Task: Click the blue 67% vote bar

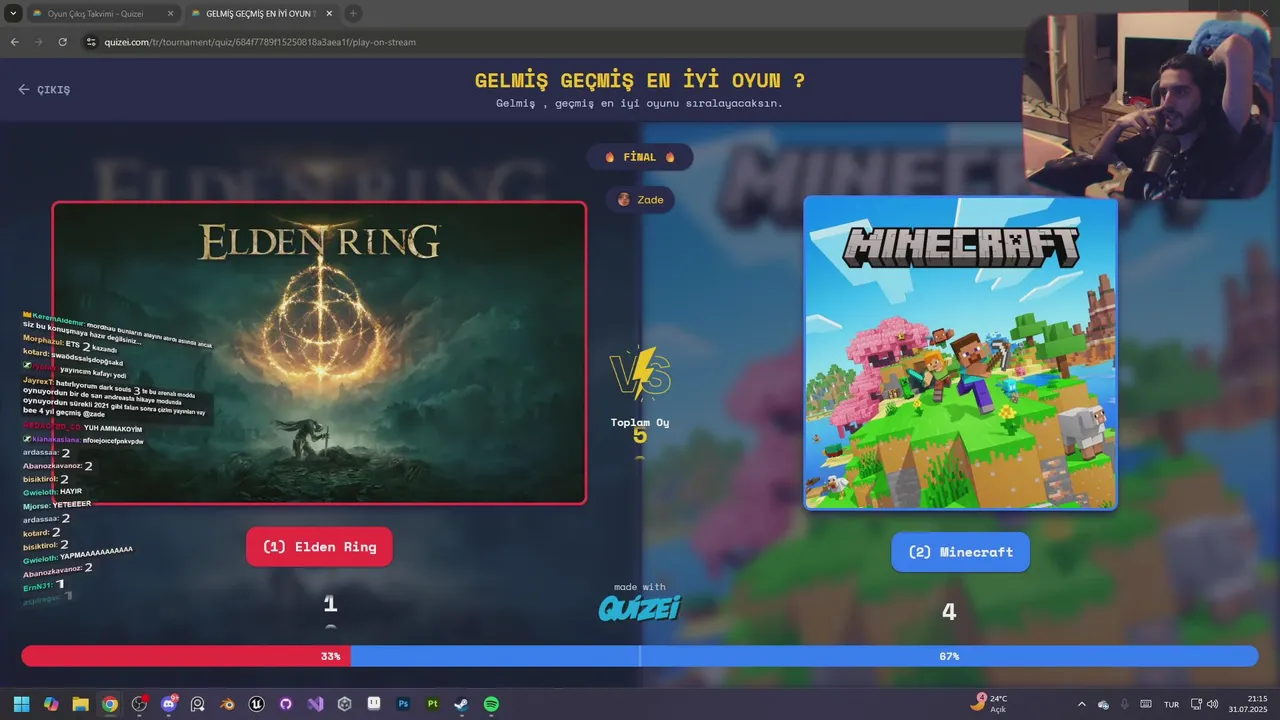Action: point(804,656)
